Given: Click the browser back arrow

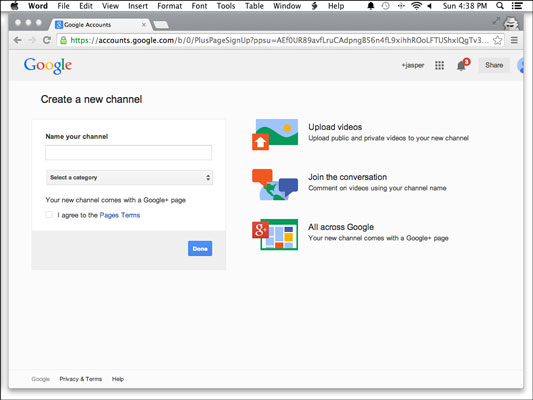Looking at the screenshot, I should [17, 40].
